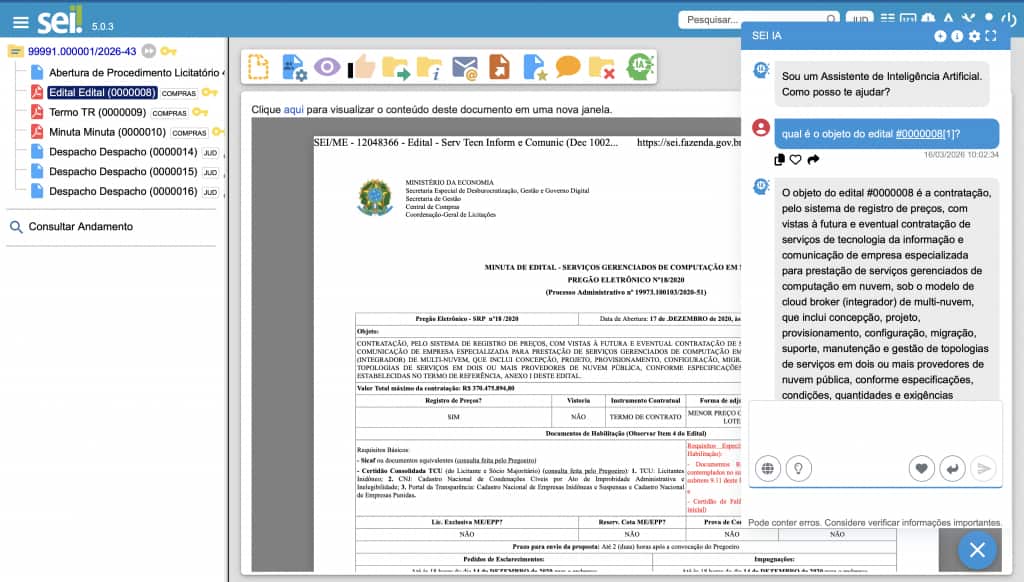Click the folder info icon

click(430, 68)
